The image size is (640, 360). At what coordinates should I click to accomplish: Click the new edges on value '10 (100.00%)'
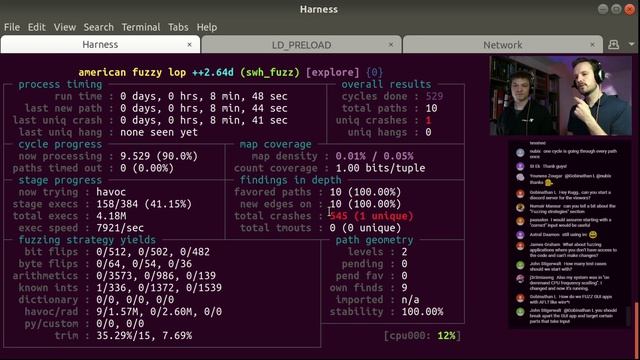365,204
